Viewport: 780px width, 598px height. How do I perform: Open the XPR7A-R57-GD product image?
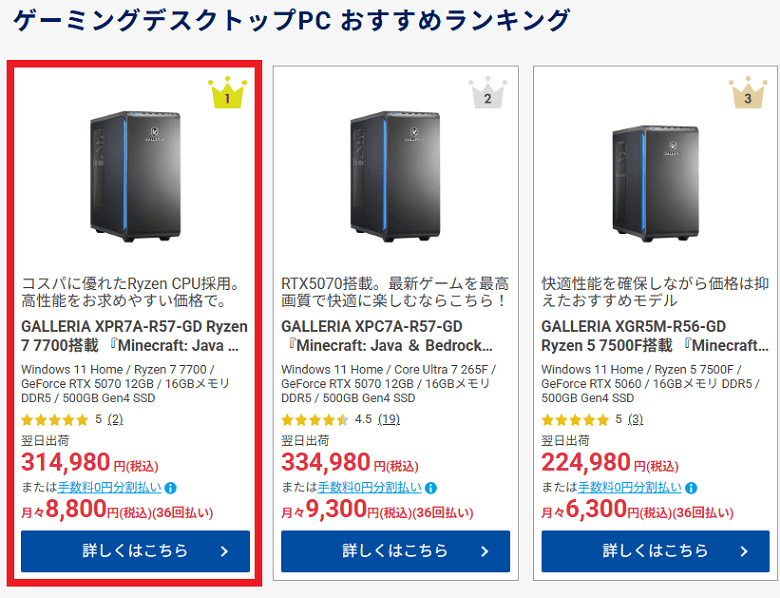pos(135,175)
